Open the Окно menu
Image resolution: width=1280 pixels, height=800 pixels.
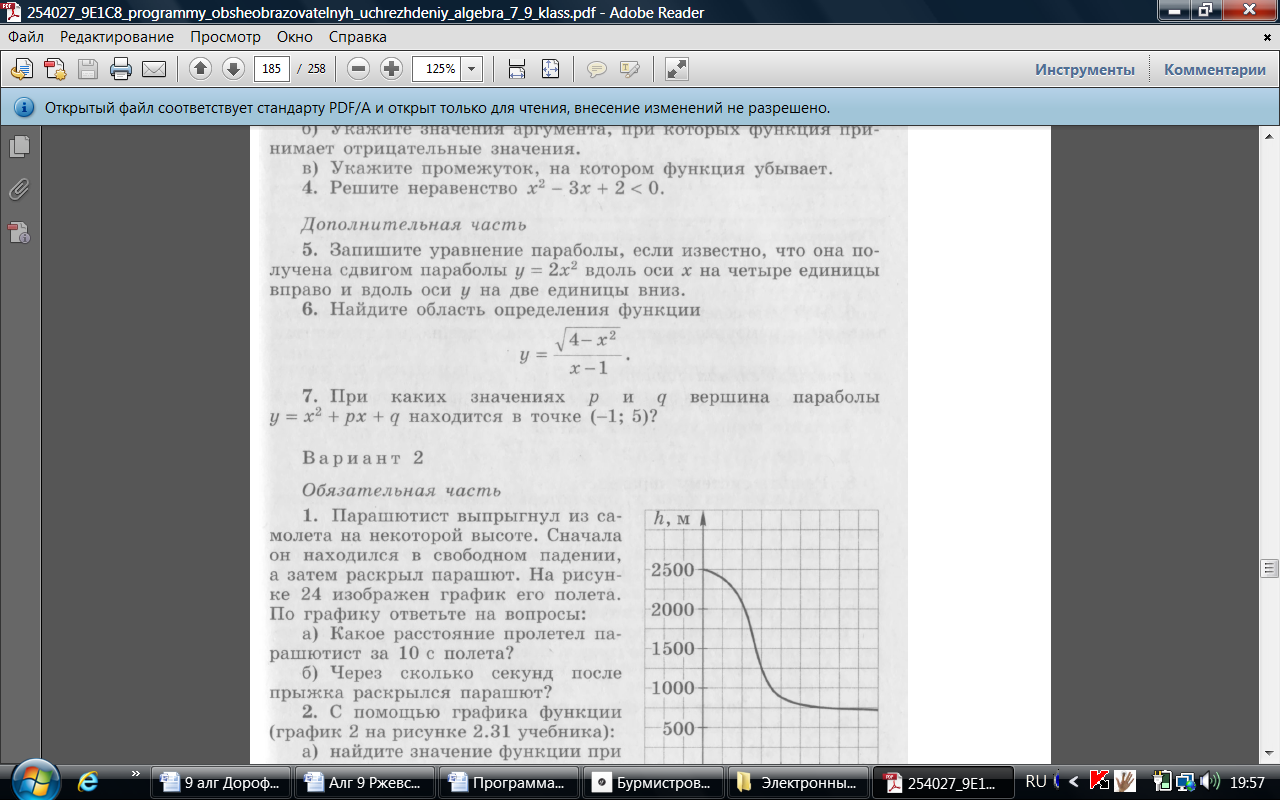pos(295,36)
